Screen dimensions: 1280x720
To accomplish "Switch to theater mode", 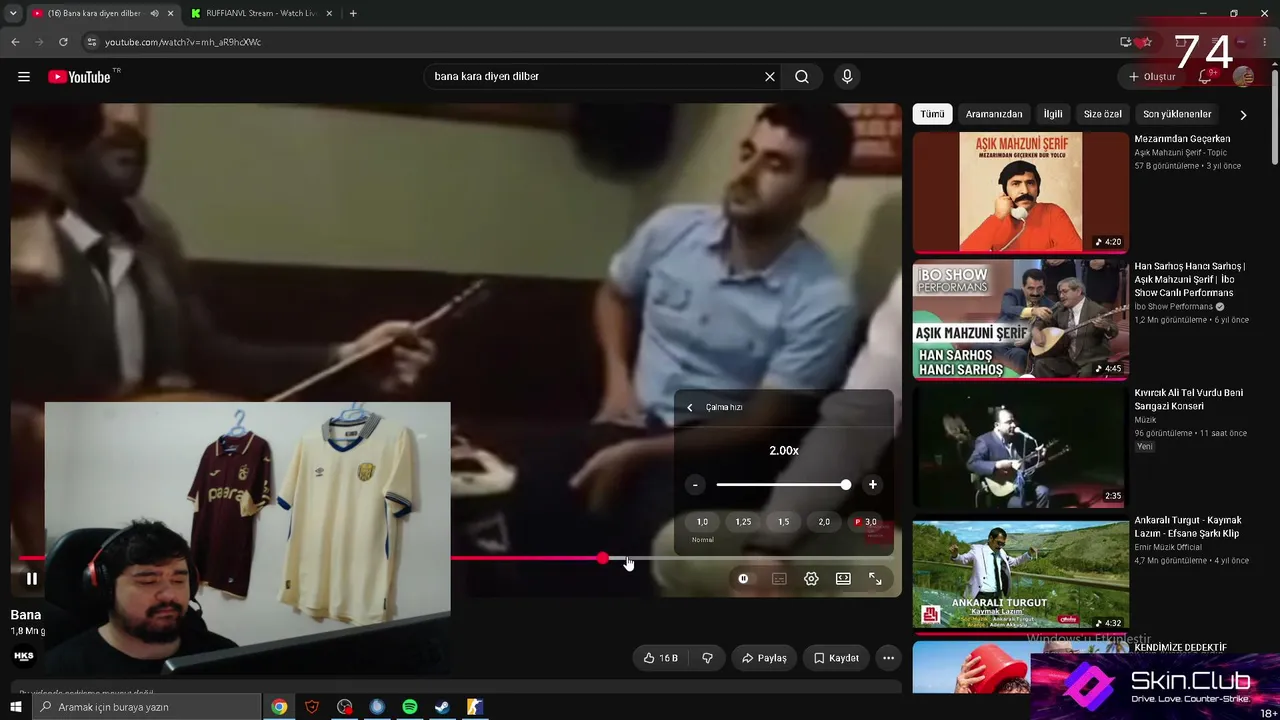I will point(843,578).
